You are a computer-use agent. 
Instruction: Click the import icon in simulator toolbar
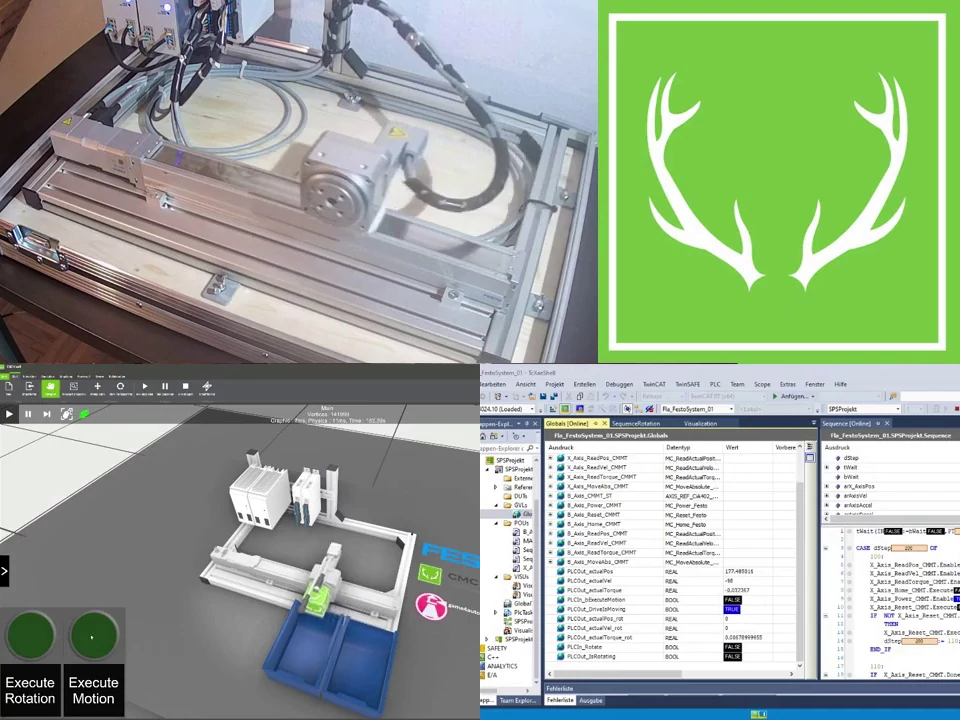tap(29, 388)
